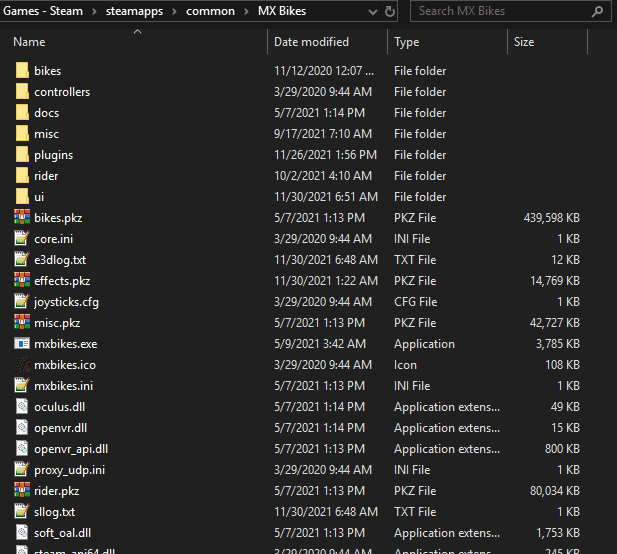Click the misc folder icon

tap(22, 134)
